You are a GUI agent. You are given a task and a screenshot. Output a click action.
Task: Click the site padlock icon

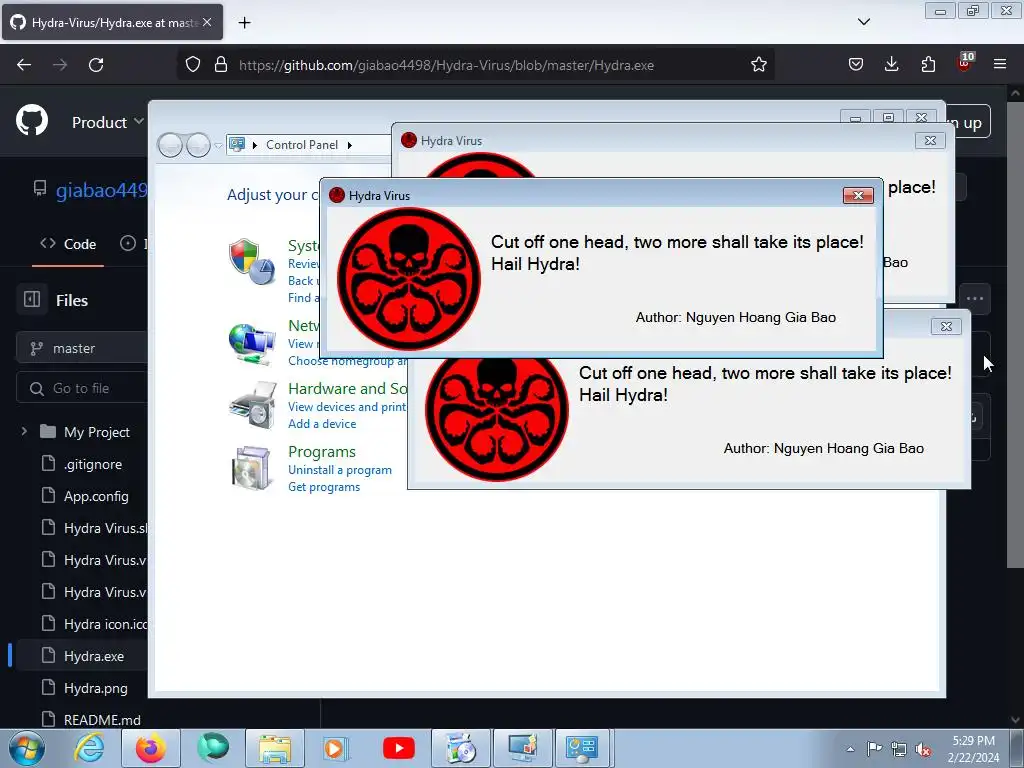pyautogui.click(x=221, y=65)
